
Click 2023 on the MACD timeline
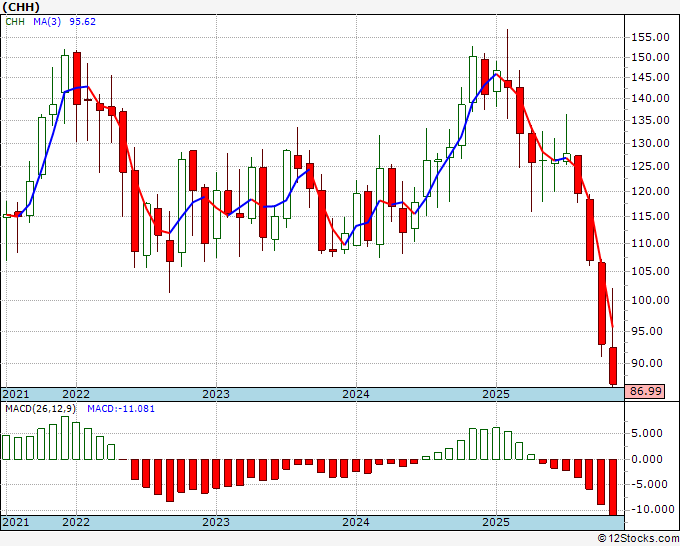pos(216,522)
